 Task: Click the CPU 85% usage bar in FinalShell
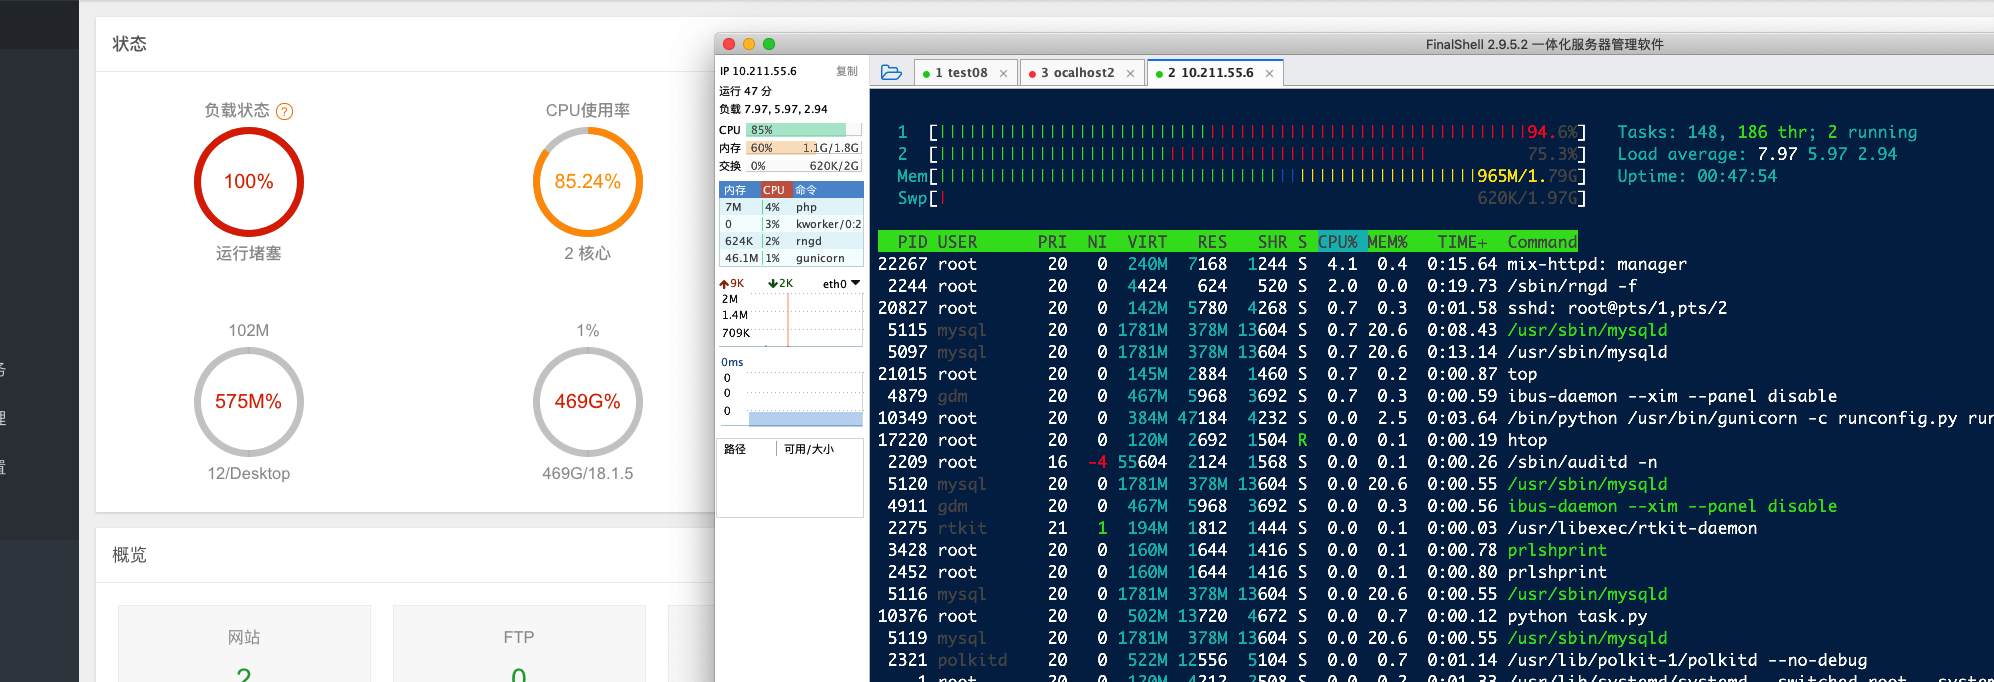[804, 130]
